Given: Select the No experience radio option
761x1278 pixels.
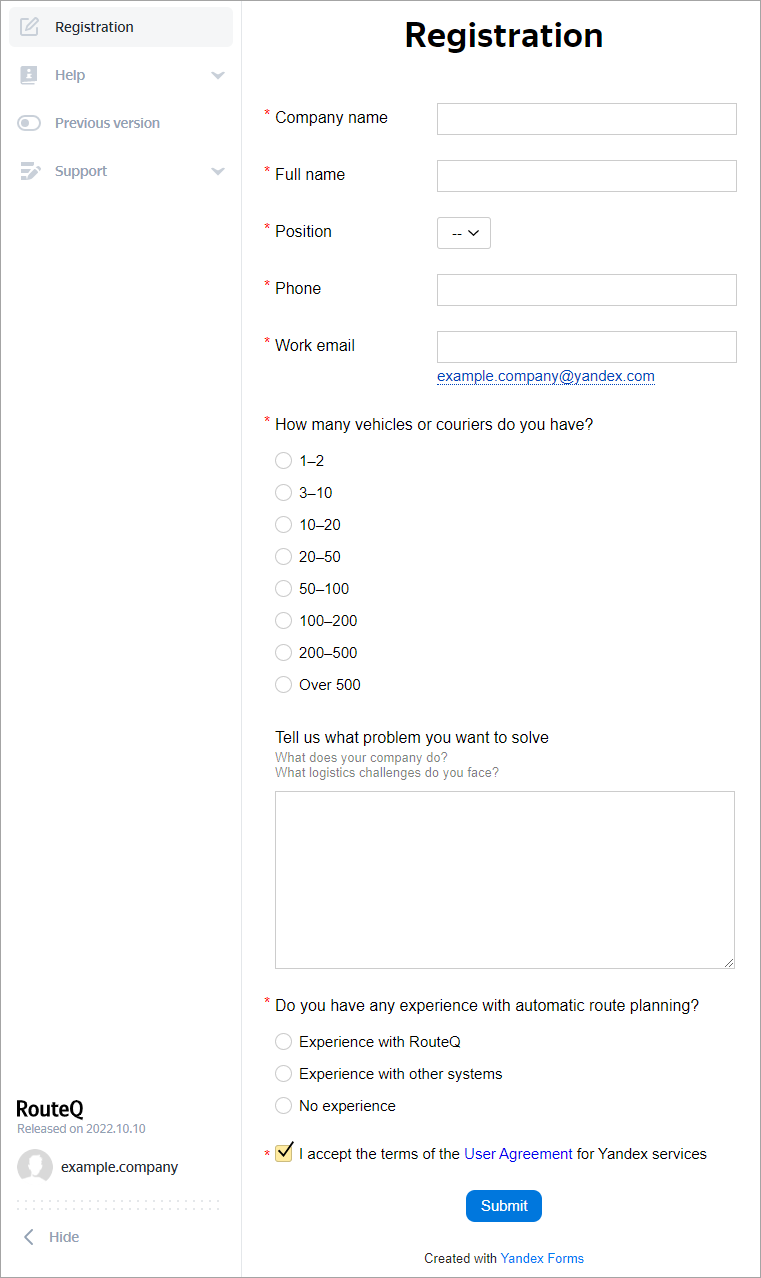Looking at the screenshot, I should [283, 1106].
